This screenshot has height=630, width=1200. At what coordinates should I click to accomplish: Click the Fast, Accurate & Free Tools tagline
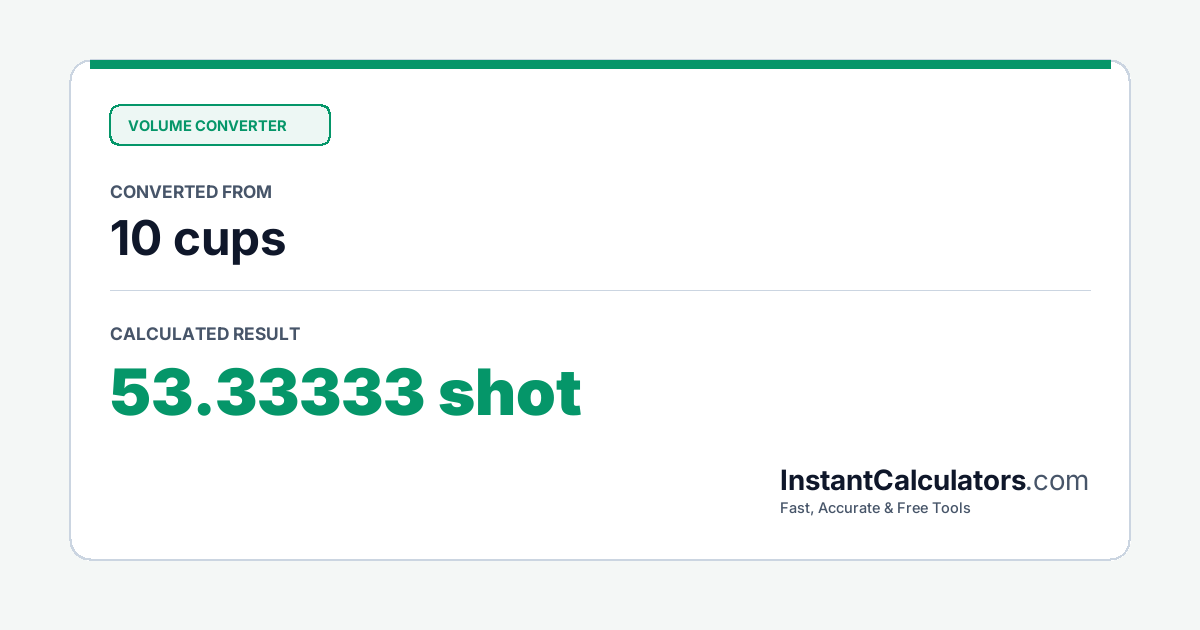click(x=875, y=508)
